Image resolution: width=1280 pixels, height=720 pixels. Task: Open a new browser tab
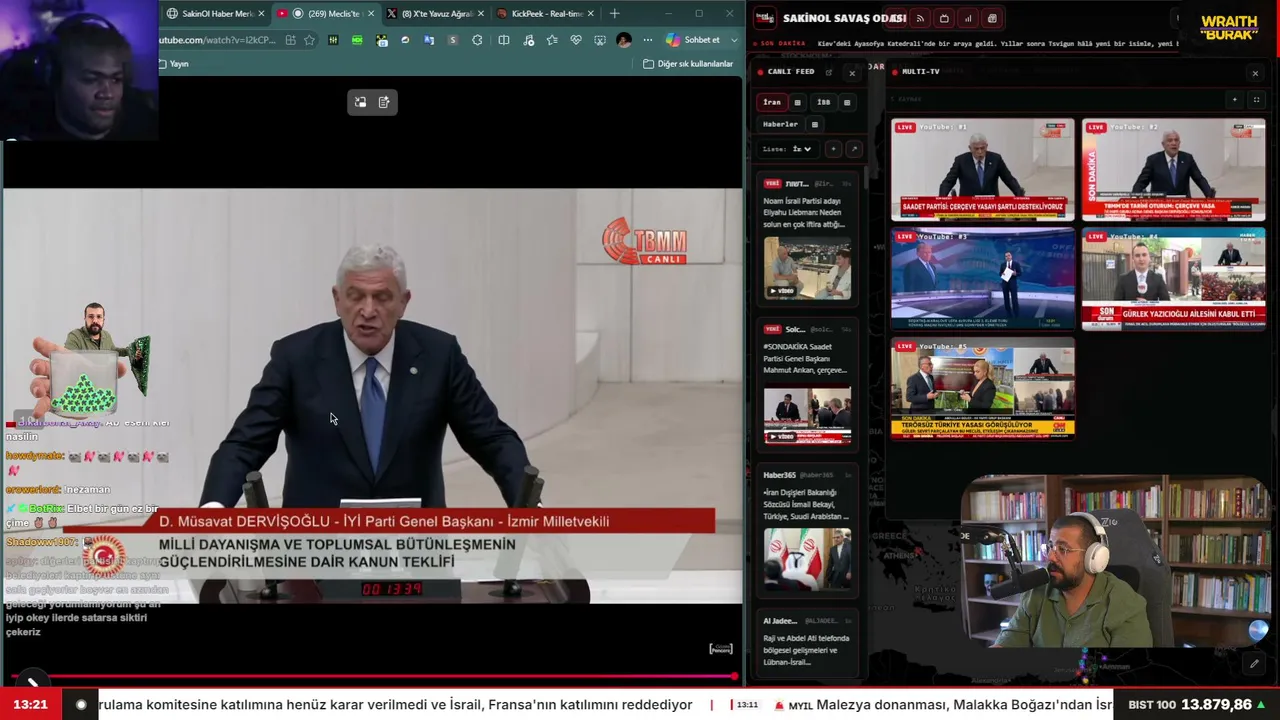(x=614, y=14)
